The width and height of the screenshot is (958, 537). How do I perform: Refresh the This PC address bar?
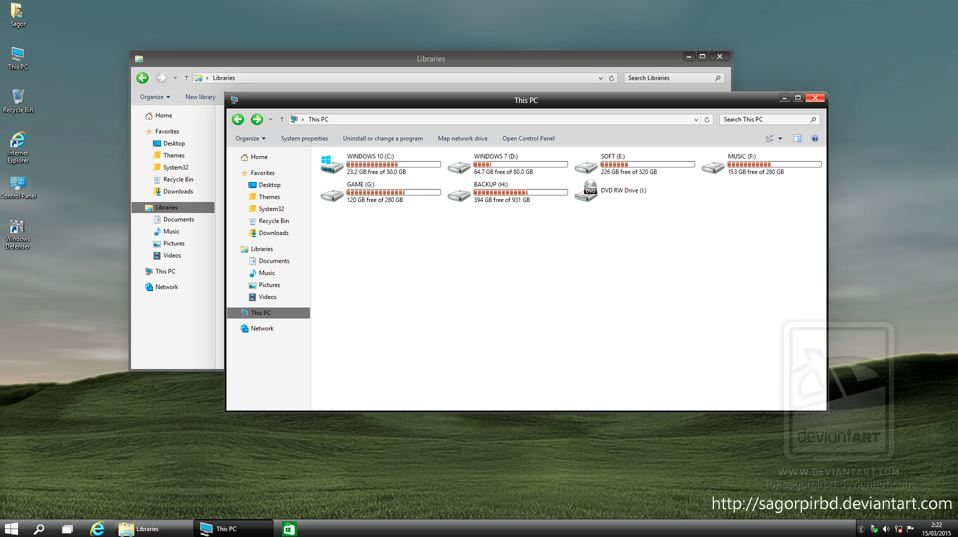pyautogui.click(x=707, y=119)
